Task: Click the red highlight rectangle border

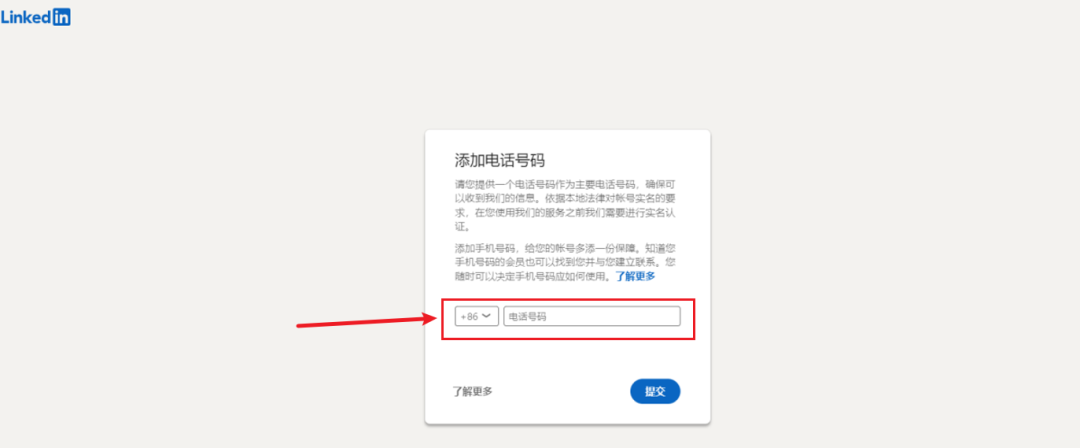Action: 568,300
